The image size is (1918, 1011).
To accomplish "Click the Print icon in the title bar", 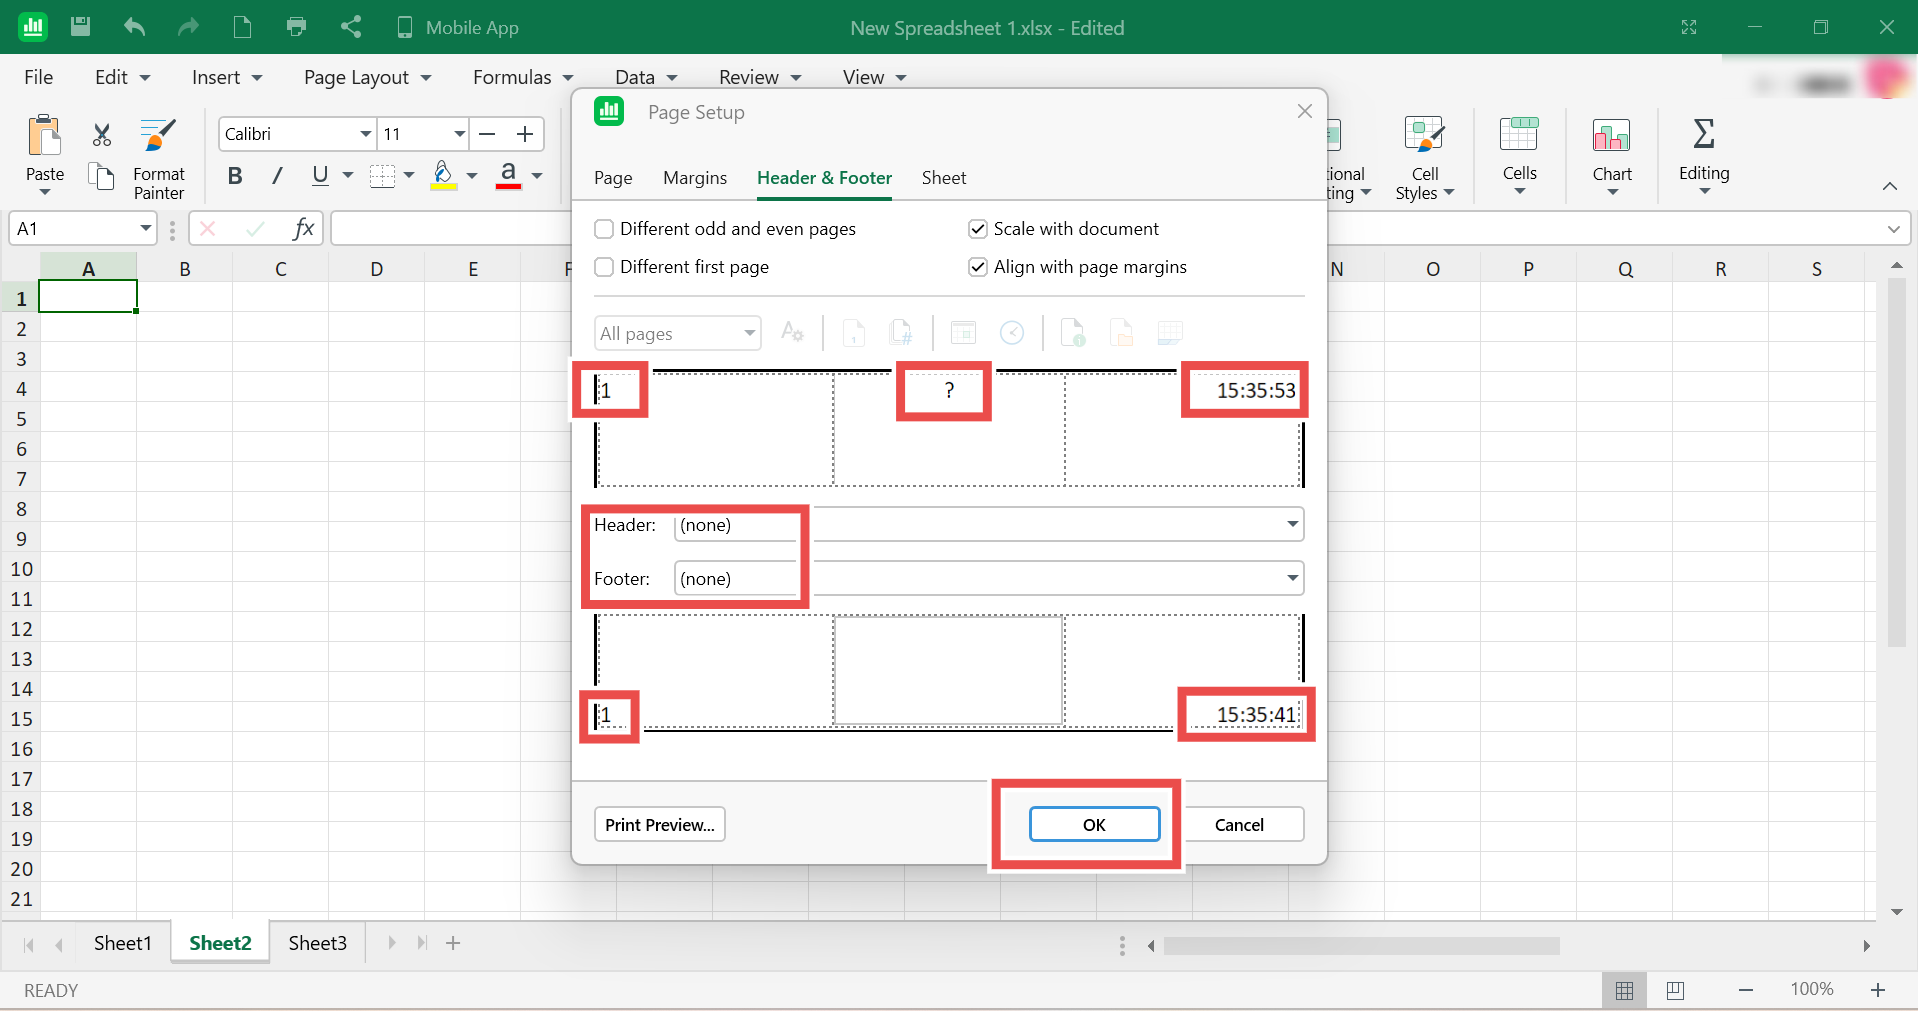I will click(296, 27).
